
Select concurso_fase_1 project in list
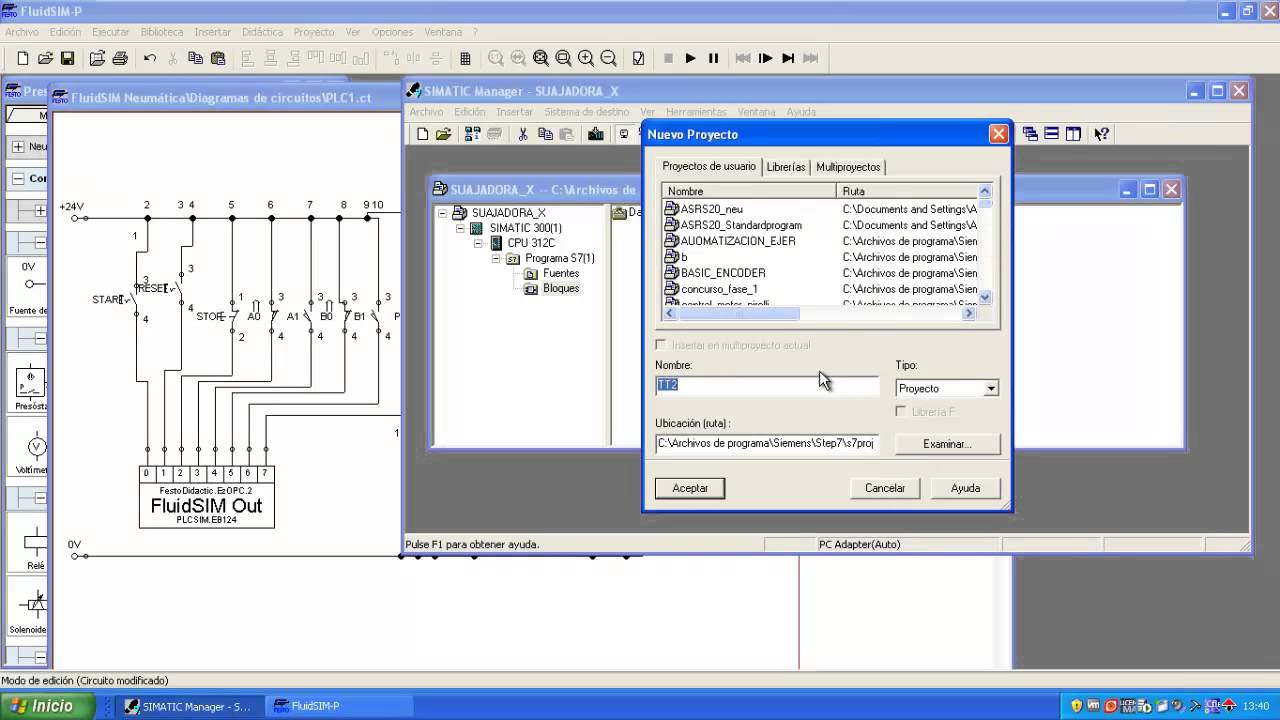(719, 289)
